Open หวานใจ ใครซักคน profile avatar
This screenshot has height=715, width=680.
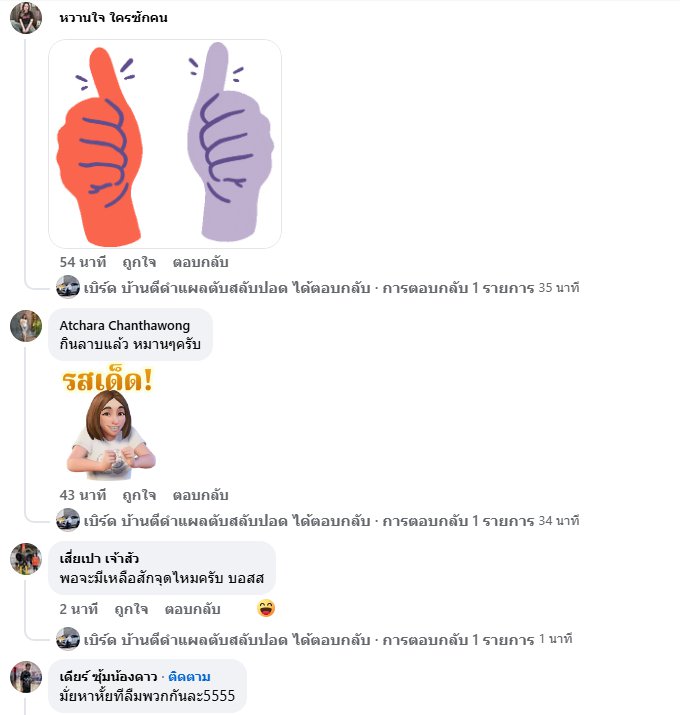pyautogui.click(x=26, y=18)
